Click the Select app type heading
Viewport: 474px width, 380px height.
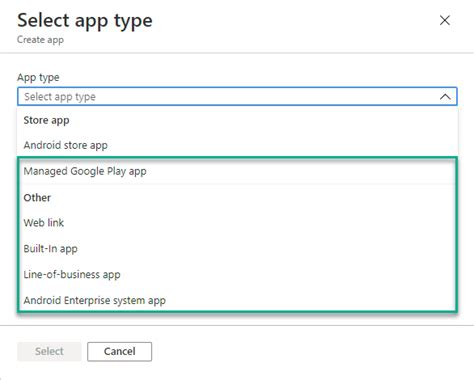85,21
